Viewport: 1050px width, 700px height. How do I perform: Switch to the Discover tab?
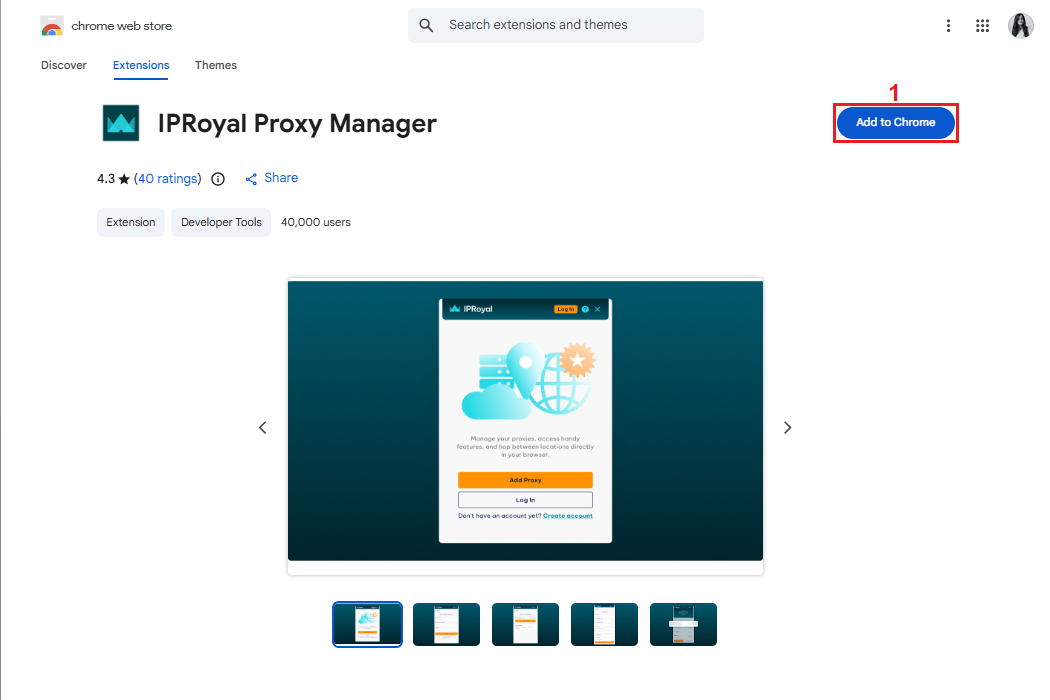click(64, 65)
